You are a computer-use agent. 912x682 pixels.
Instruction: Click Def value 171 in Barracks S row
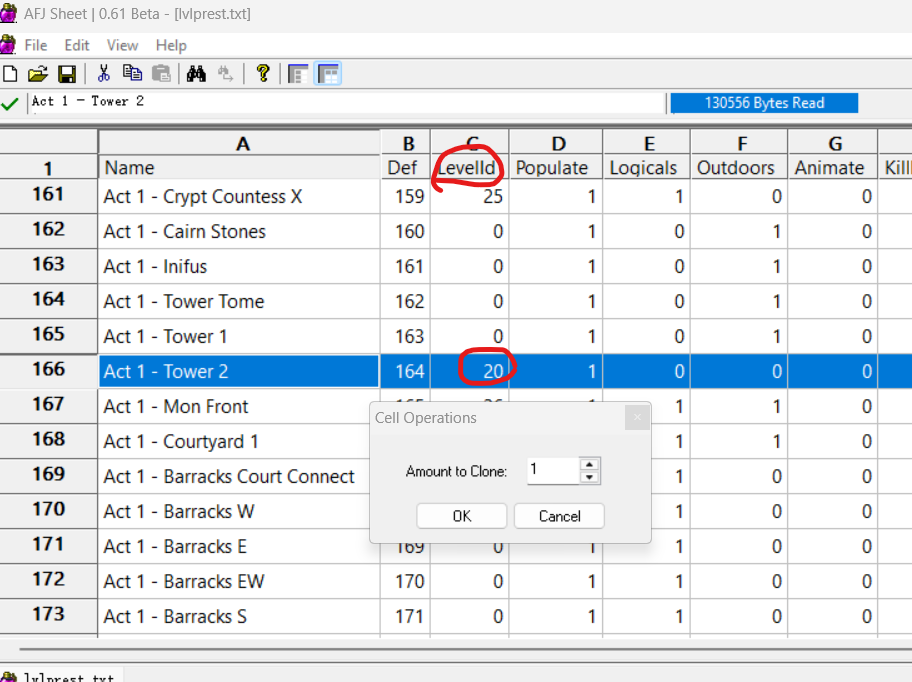(406, 616)
